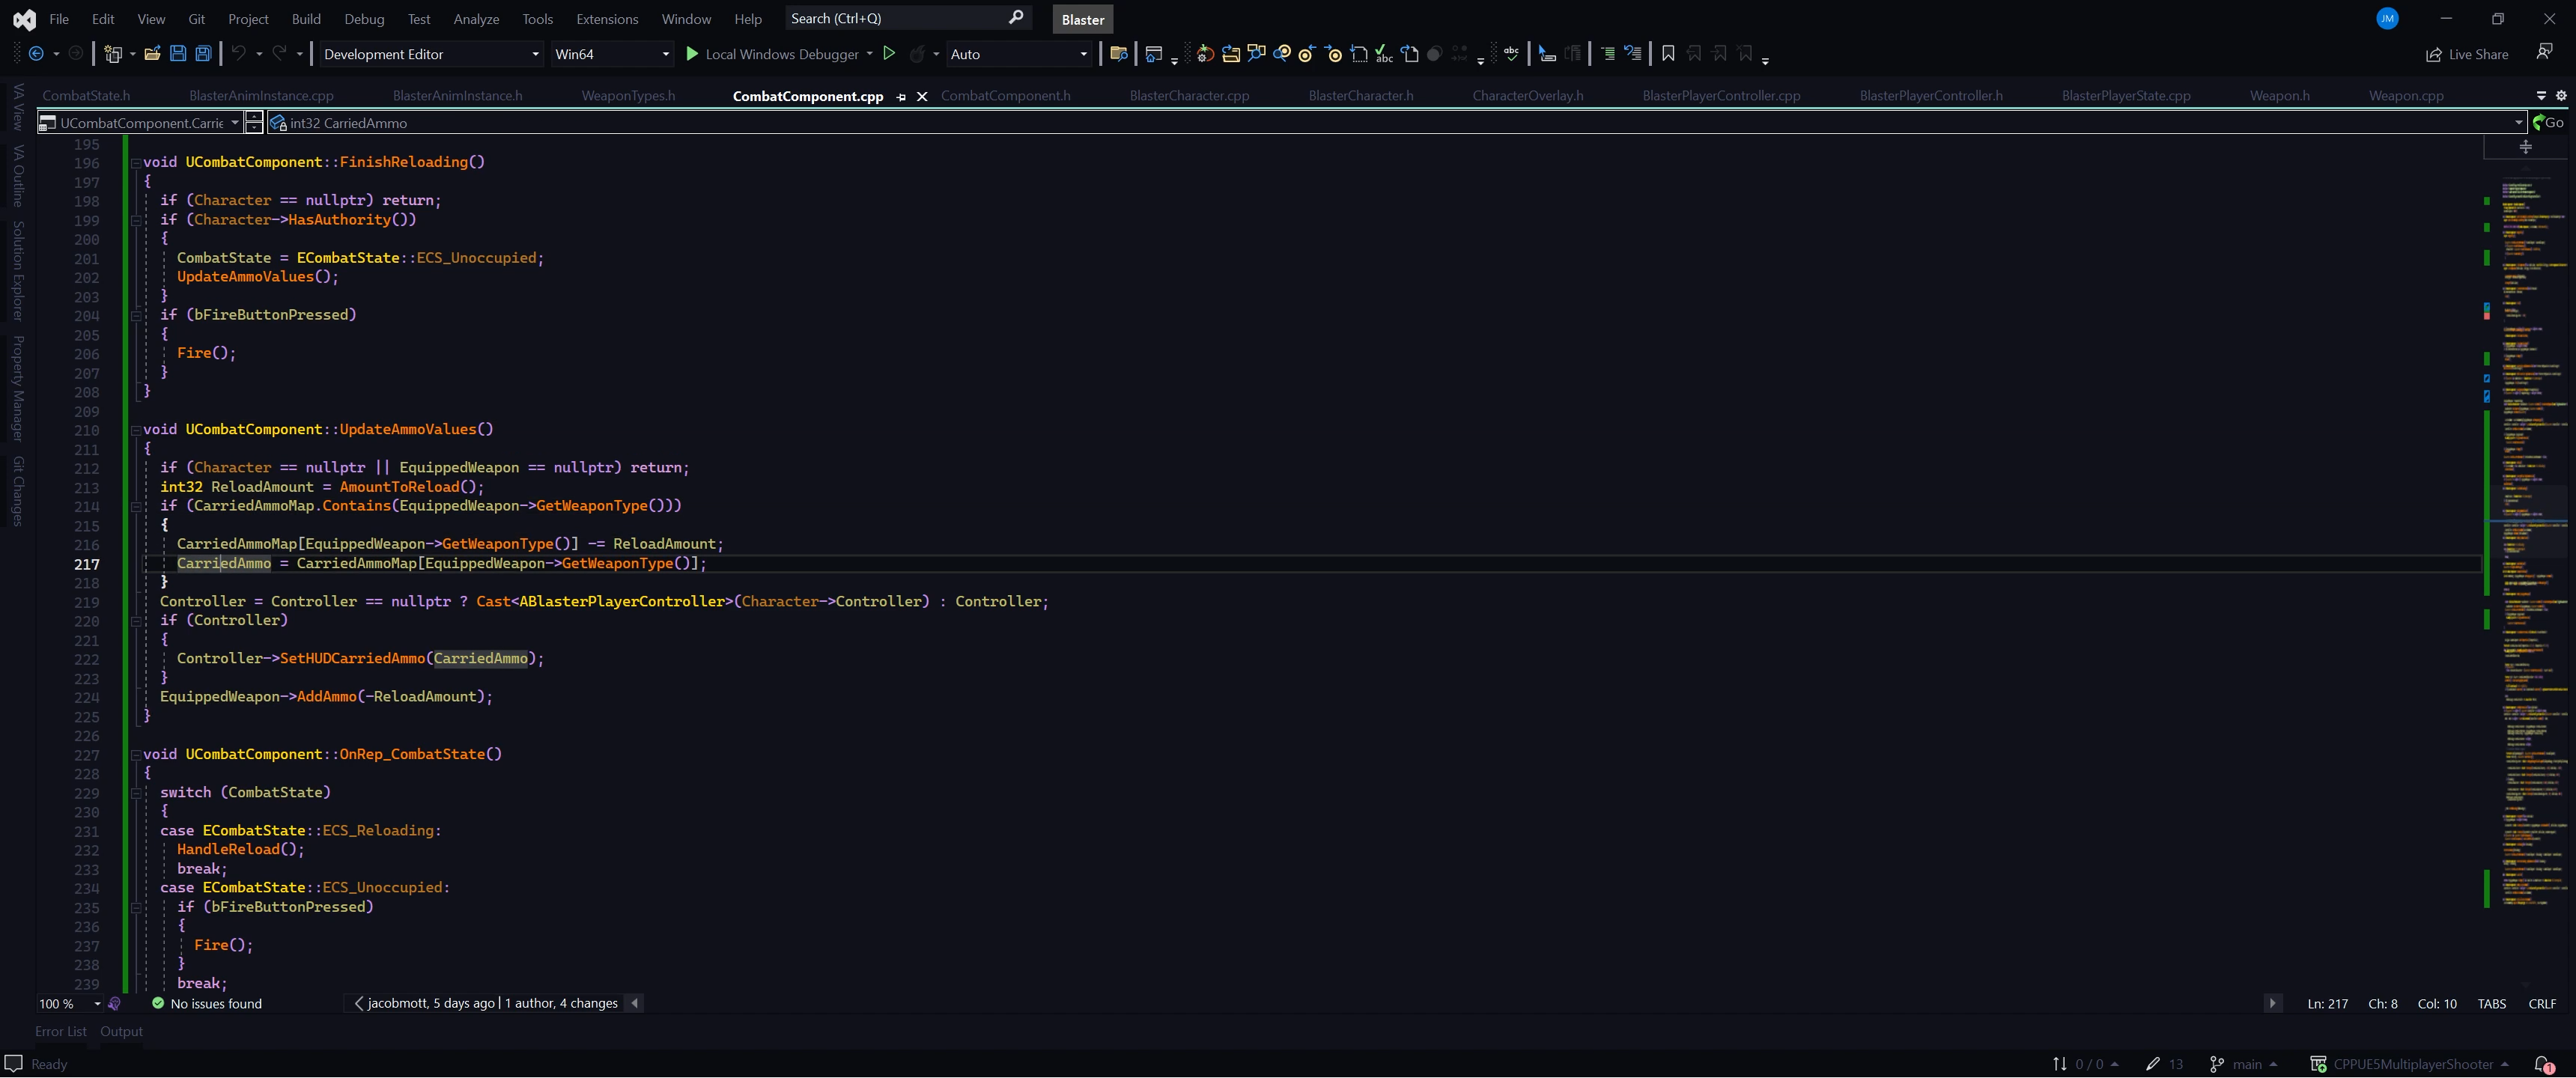The image size is (2576, 1078).
Task: Click the Navigate Backward arrow icon
Action: 37,54
